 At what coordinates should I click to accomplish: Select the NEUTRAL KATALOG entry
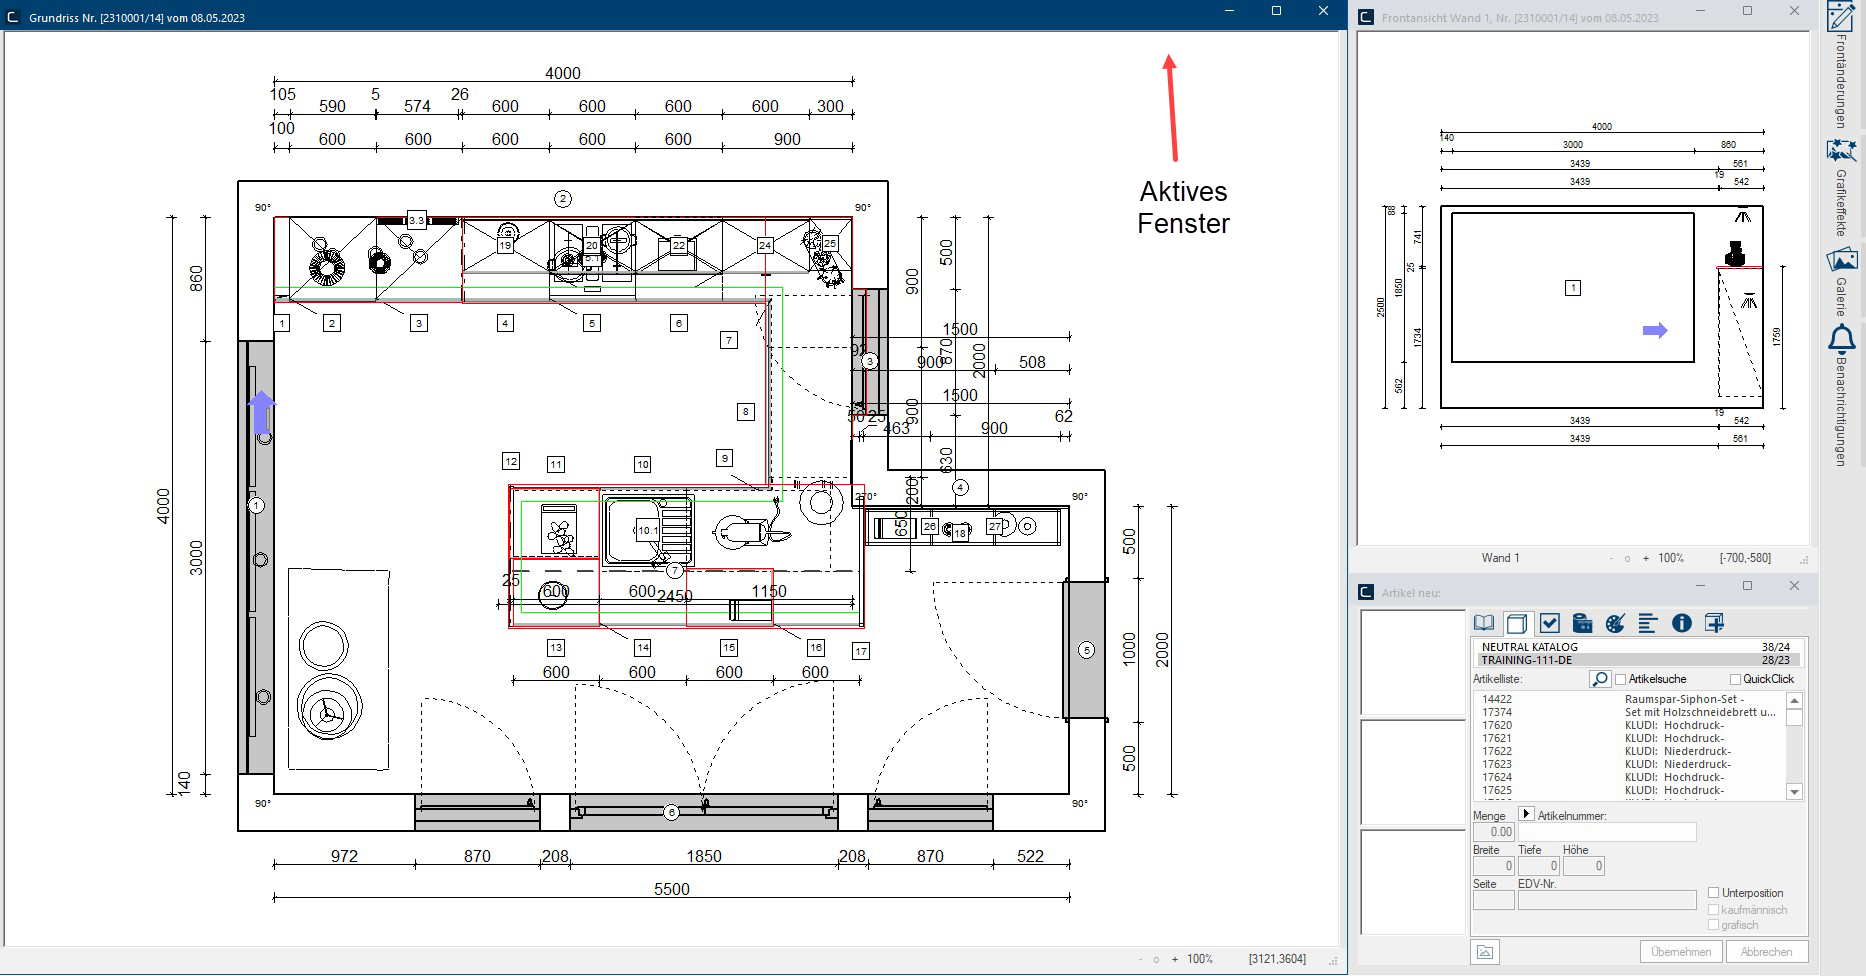[x=1636, y=647]
